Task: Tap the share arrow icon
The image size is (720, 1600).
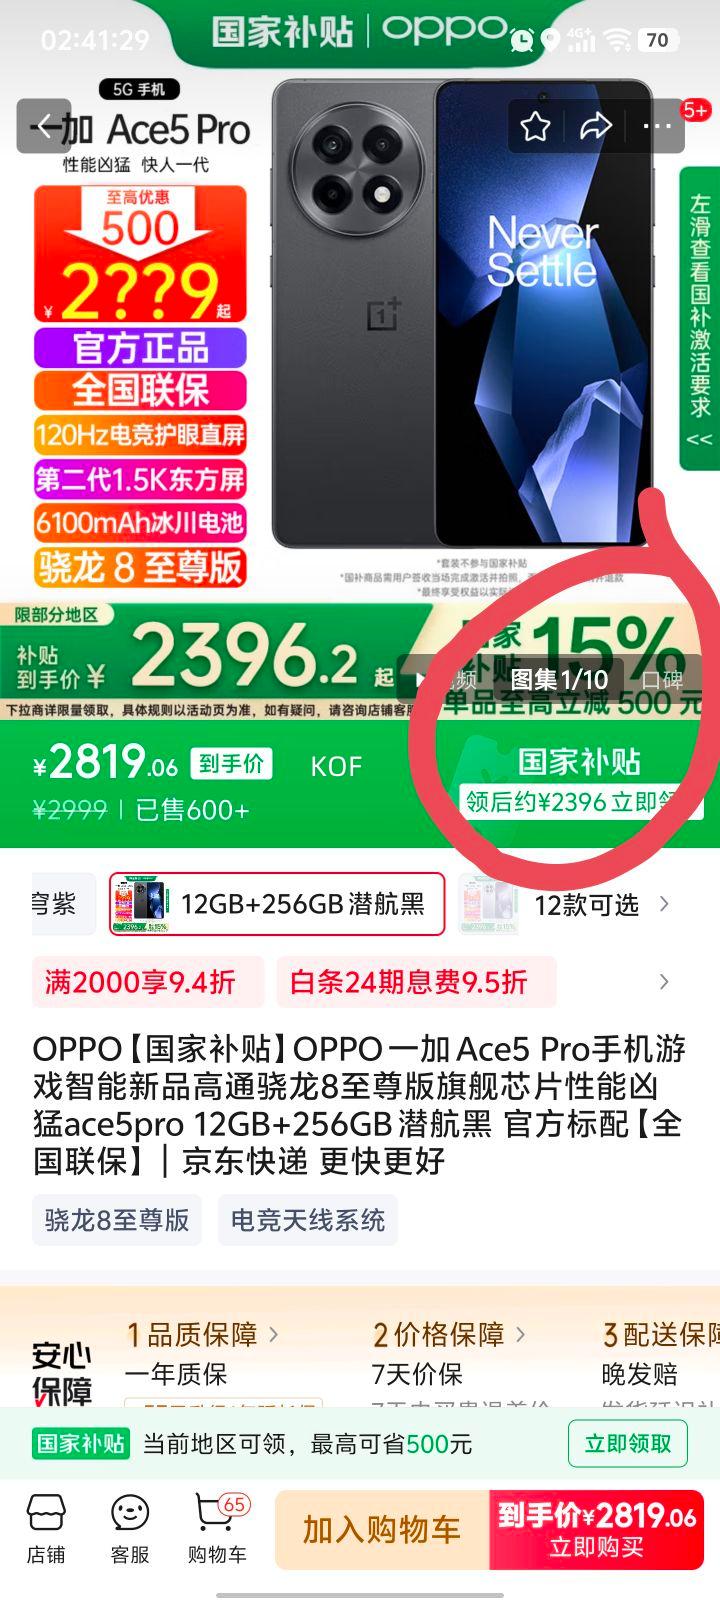Action: (596, 126)
